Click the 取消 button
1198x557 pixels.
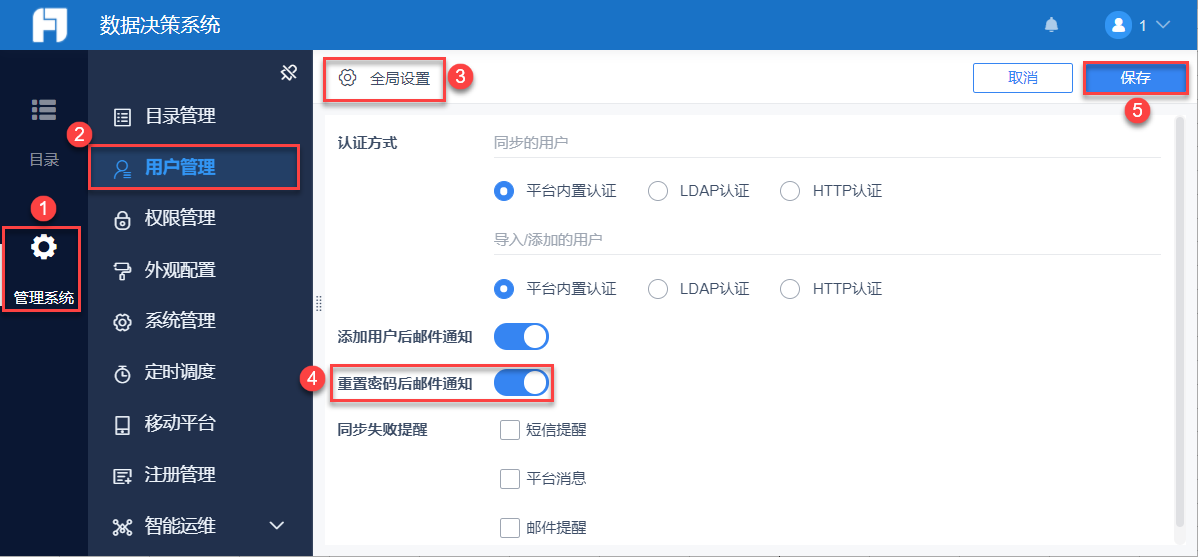[x=1022, y=78]
